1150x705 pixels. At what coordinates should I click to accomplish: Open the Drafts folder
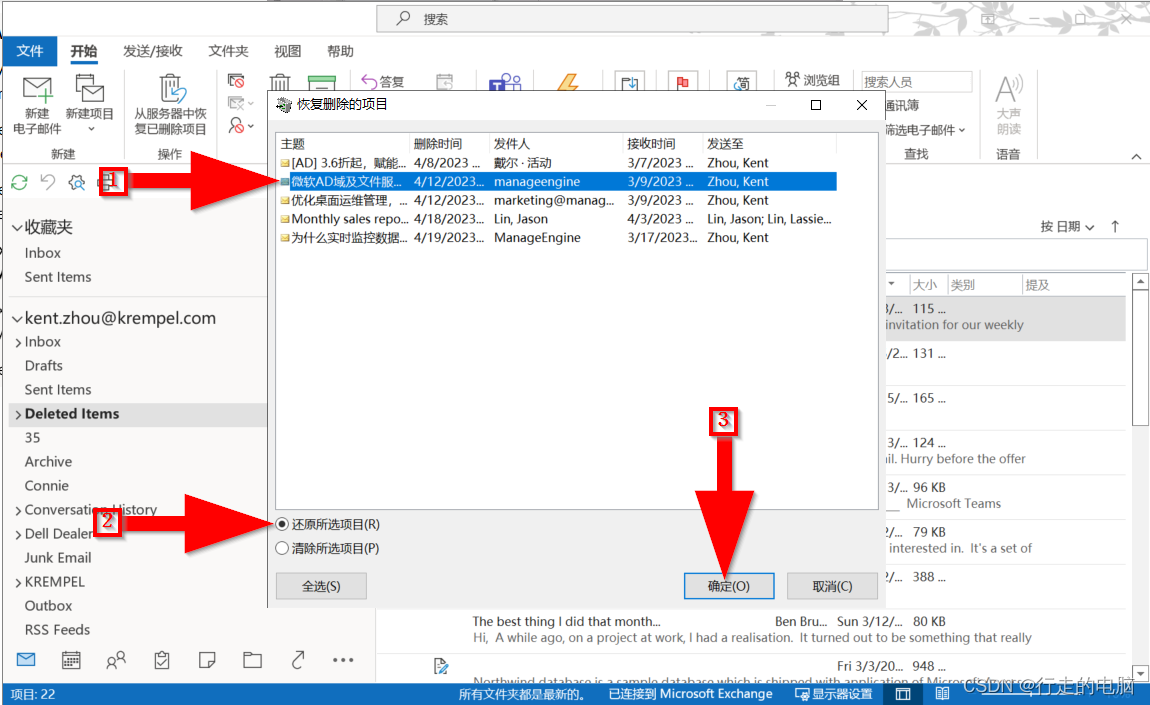tap(44, 366)
